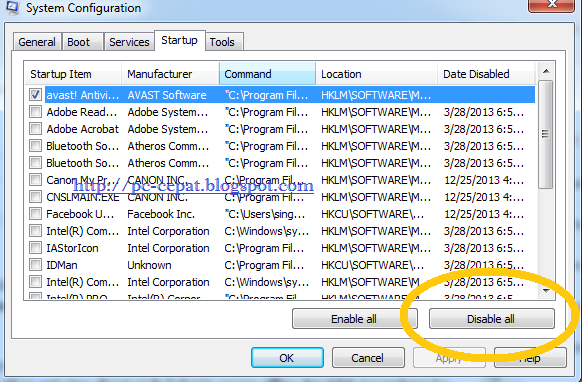This screenshot has height=382, width=582.
Task: Go to the Services tab
Action: point(129,42)
